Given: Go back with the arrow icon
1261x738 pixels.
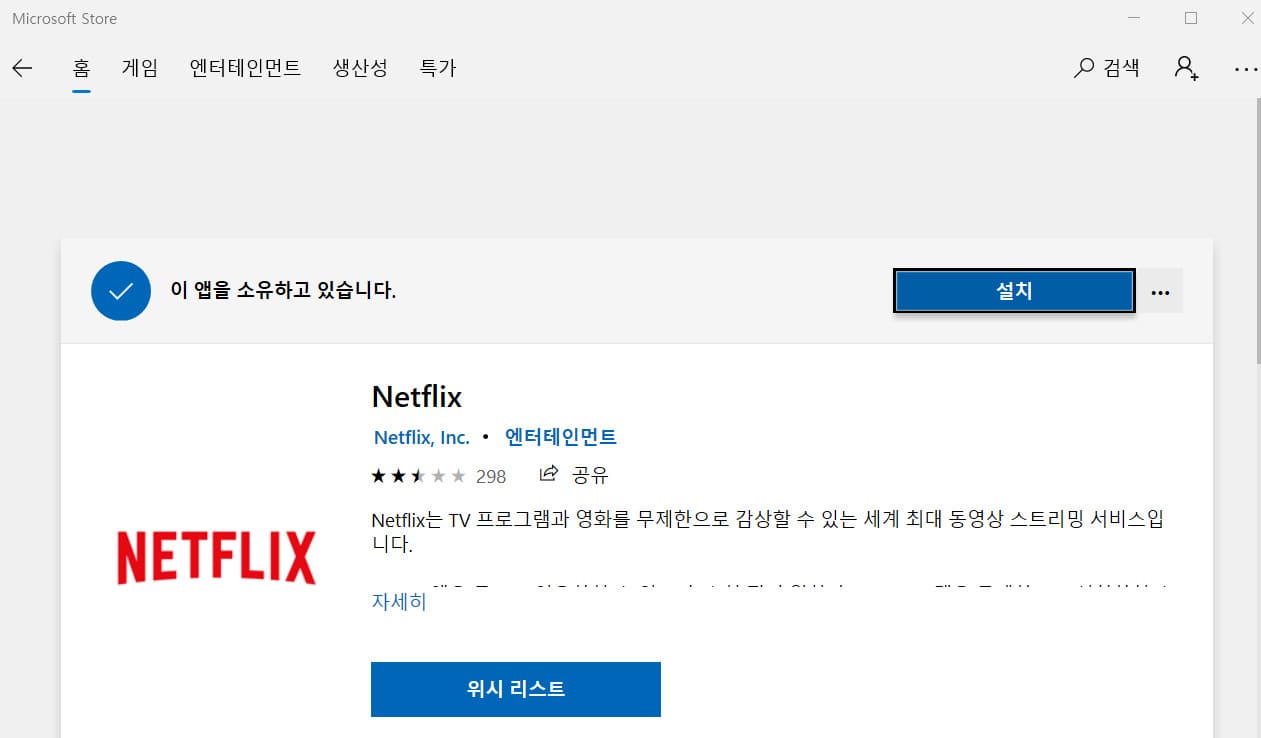Looking at the screenshot, I should click(x=22, y=68).
